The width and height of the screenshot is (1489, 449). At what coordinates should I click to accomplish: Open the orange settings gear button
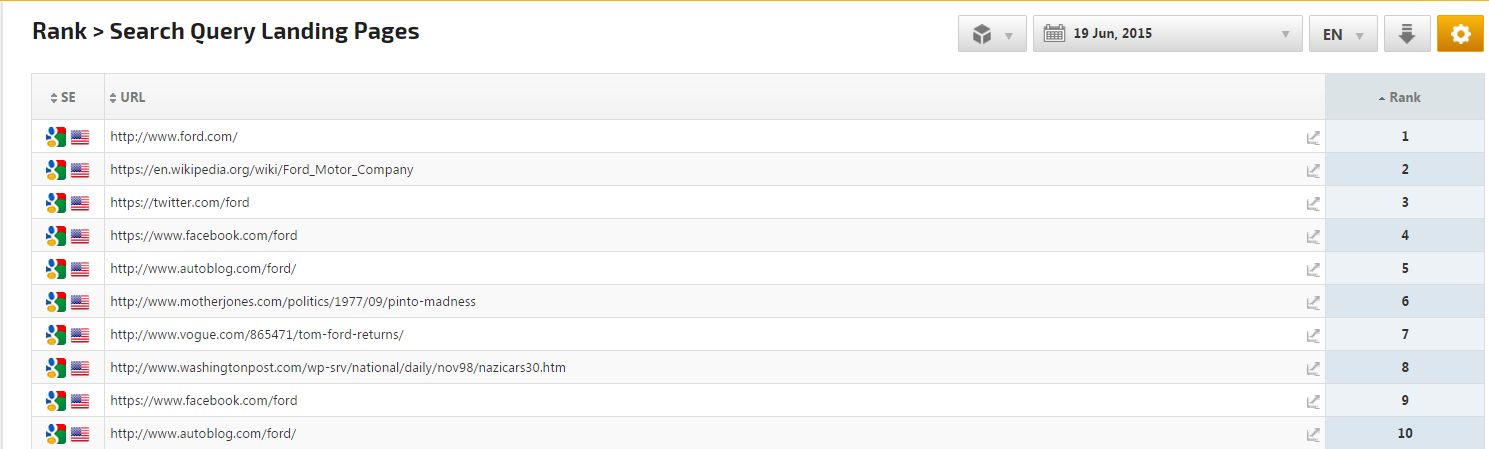pos(1460,34)
